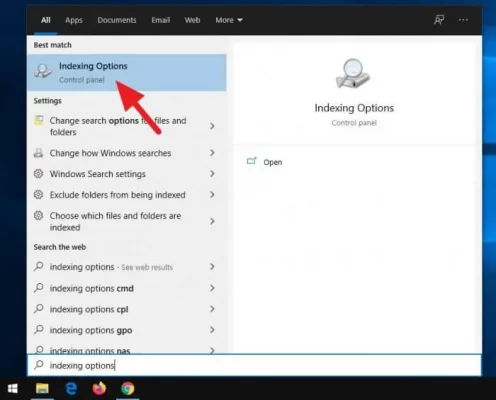Launch Microsoft Edge from the taskbar

[71, 389]
